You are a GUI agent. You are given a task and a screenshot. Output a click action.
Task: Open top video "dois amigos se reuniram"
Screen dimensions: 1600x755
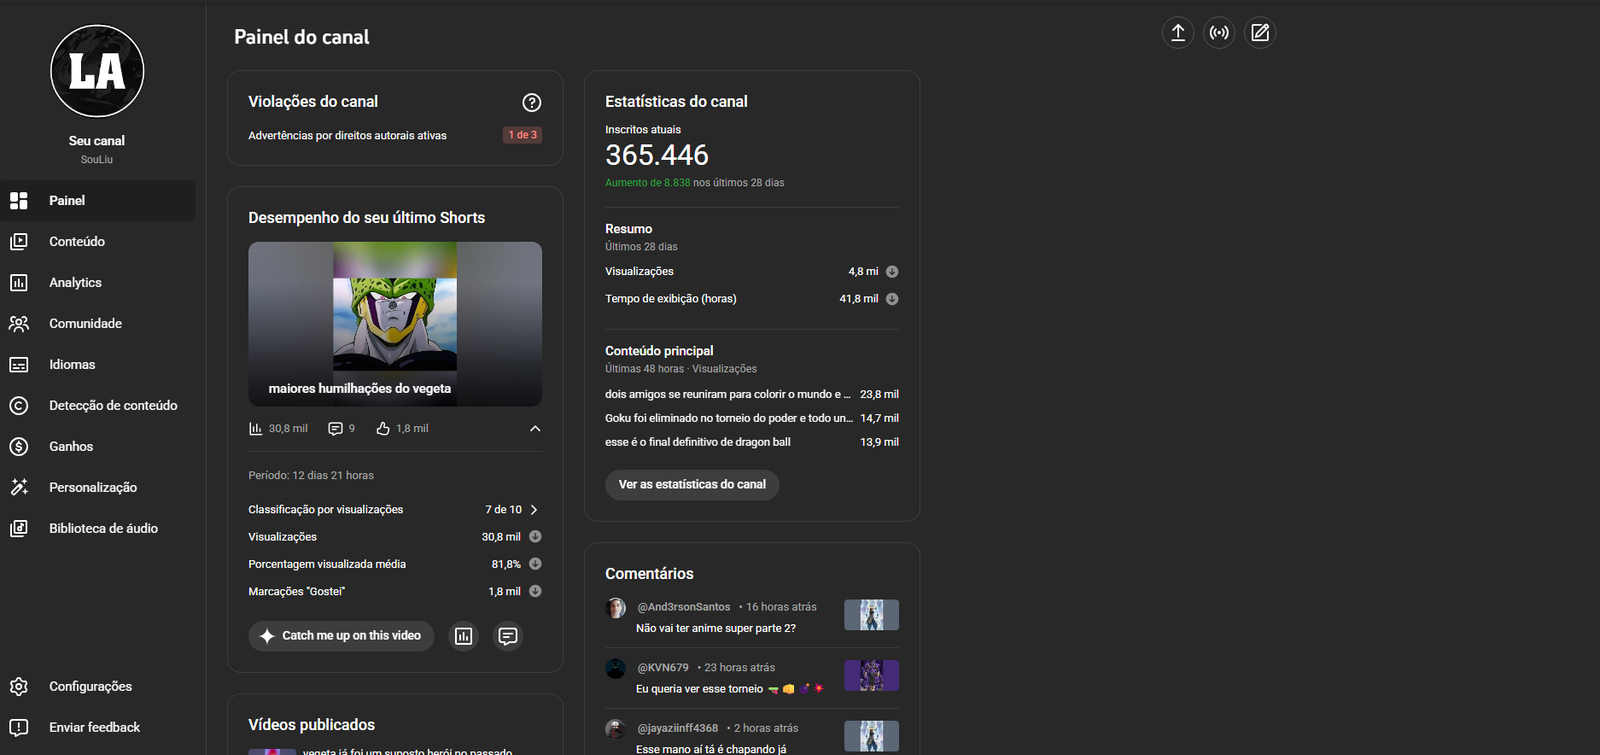coord(728,395)
